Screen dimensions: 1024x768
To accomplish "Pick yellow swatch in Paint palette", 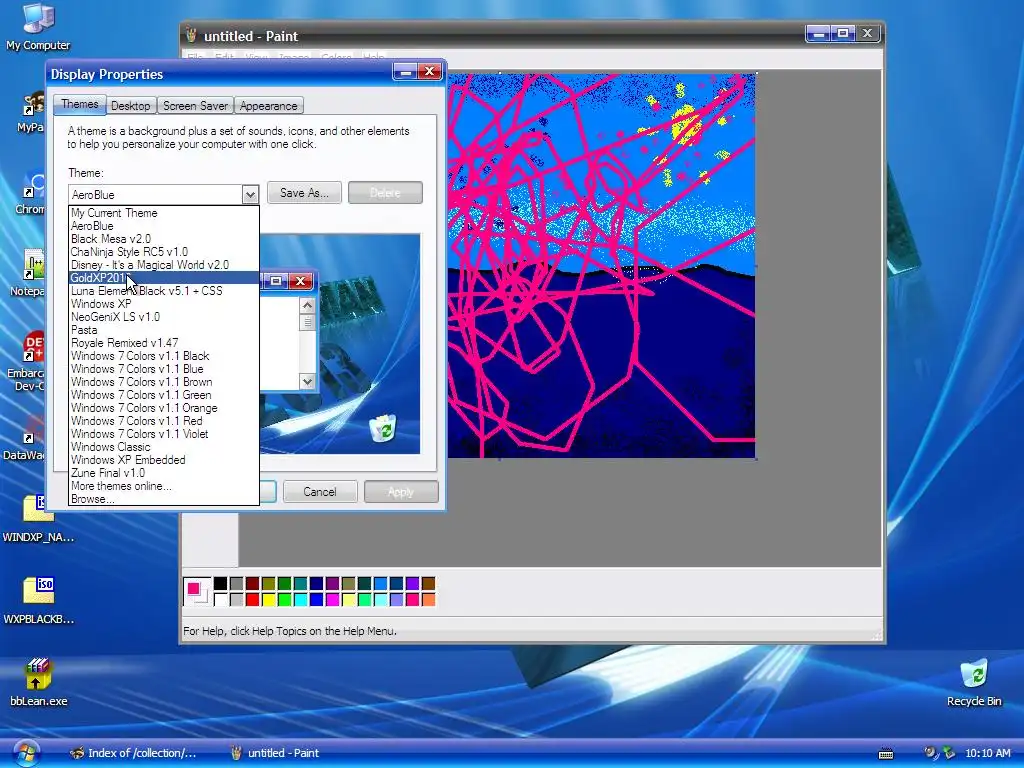I will tap(268, 600).
